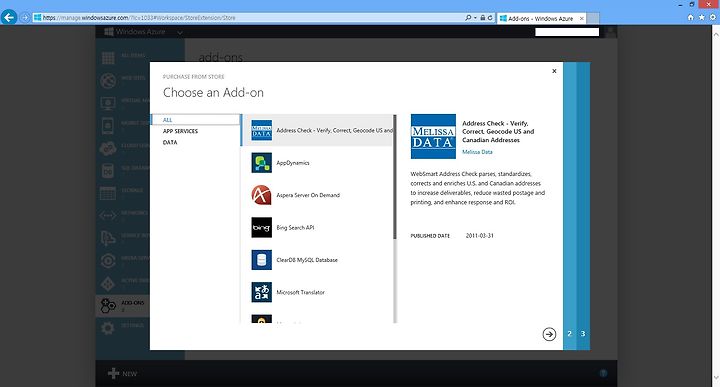Open Virtual Machines icon in sidebar

[x=108, y=103]
